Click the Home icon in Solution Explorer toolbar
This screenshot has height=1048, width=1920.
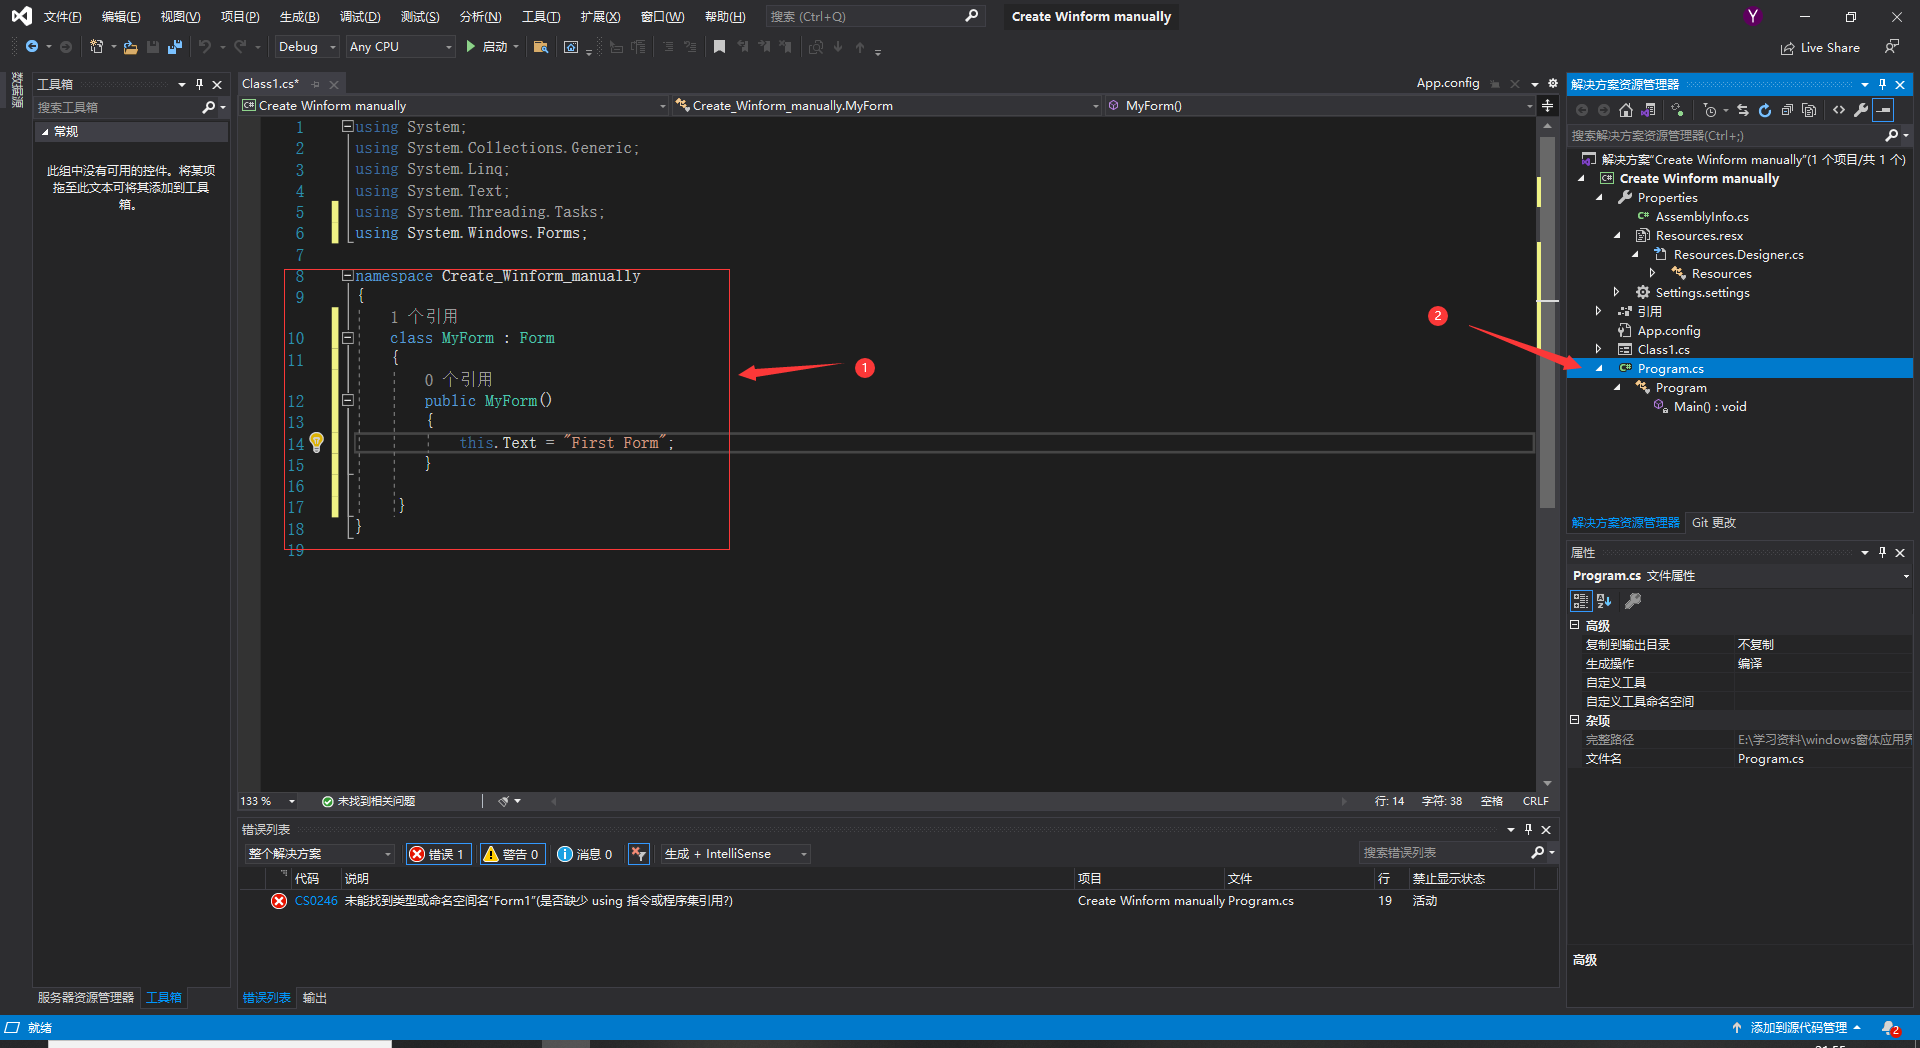click(1626, 111)
